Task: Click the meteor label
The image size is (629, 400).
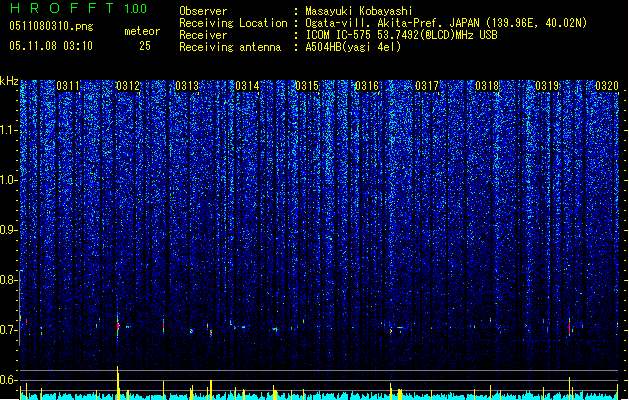Action: pos(142,31)
